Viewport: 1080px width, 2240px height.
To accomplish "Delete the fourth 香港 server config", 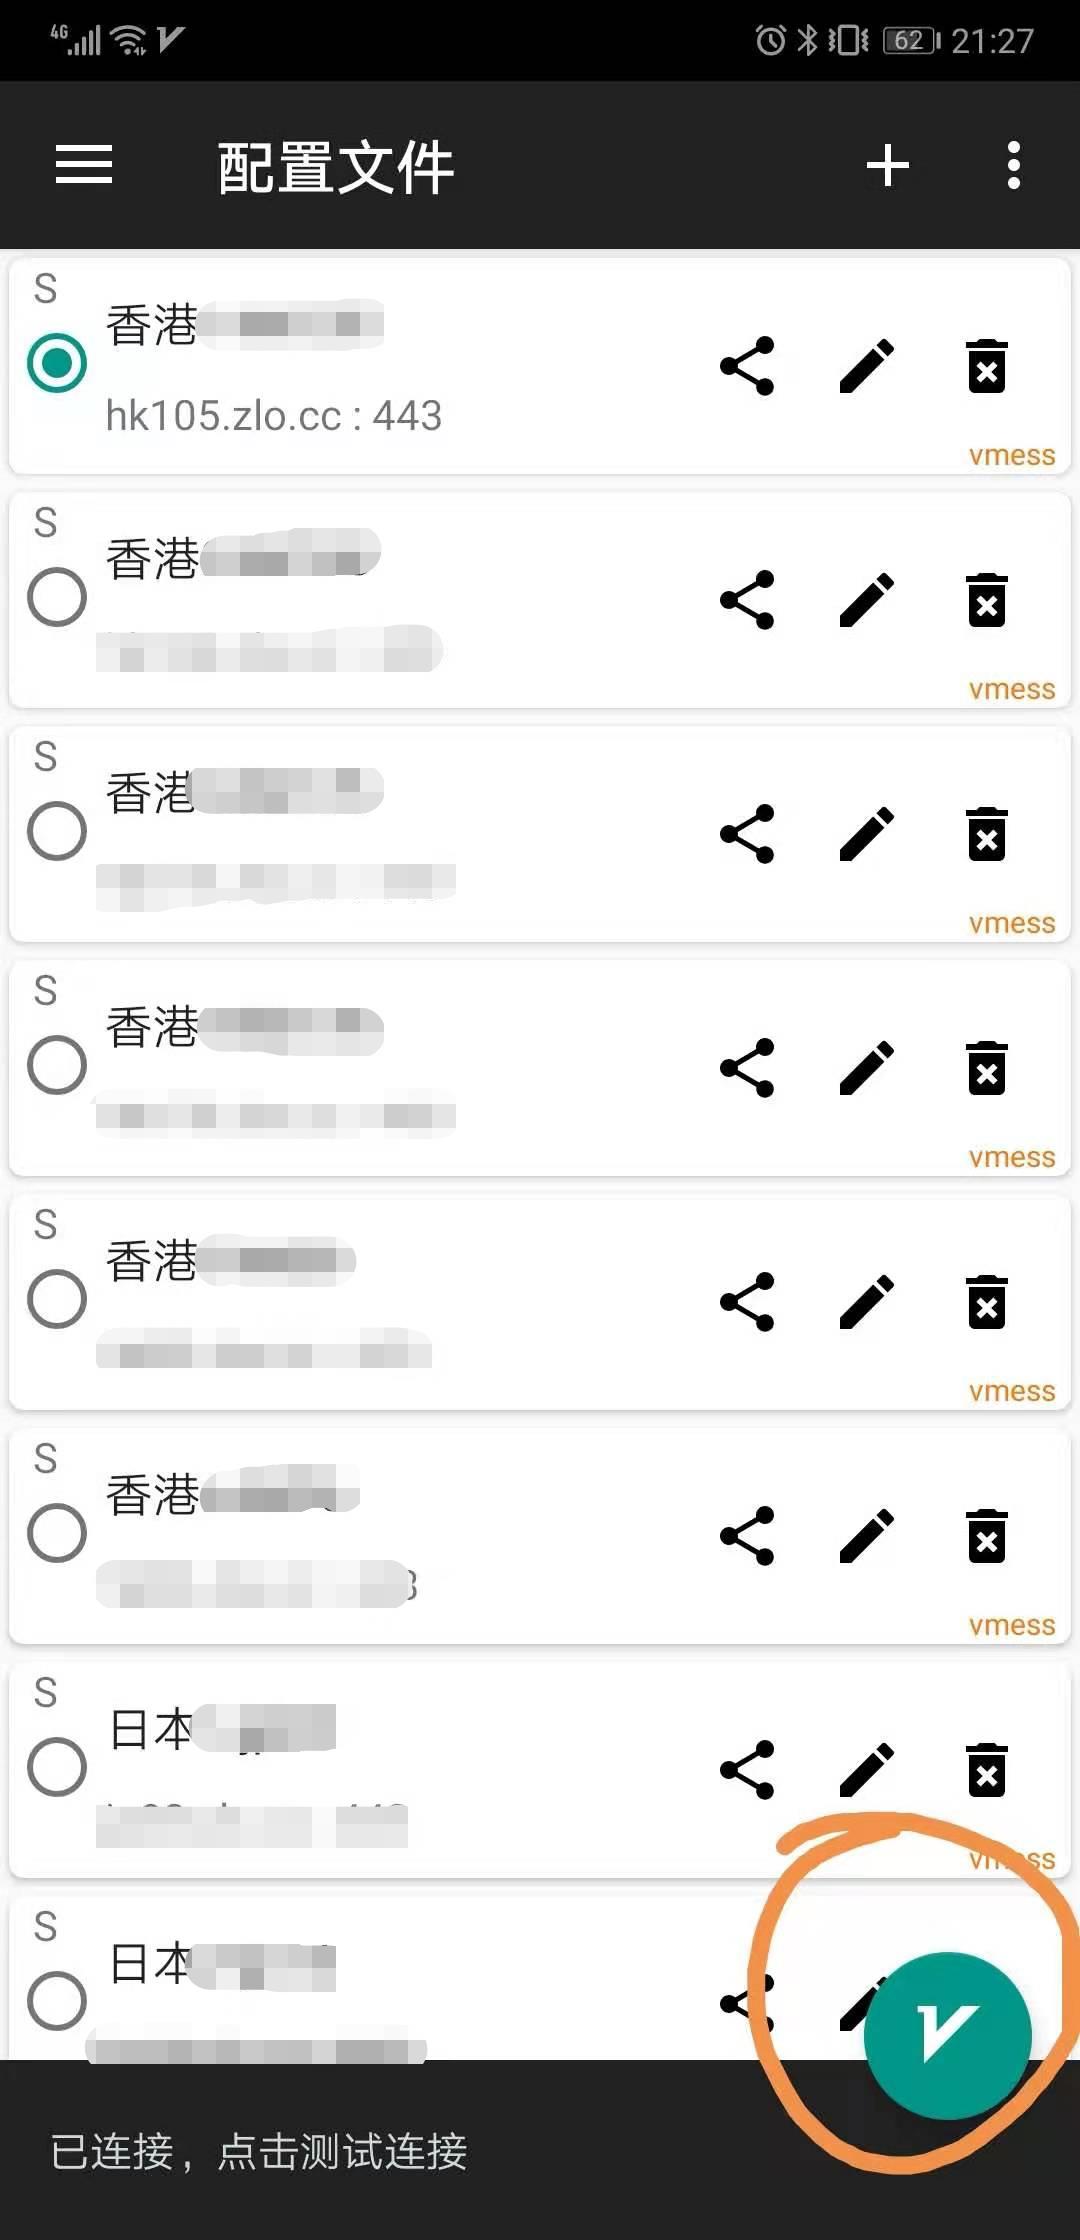I will [986, 1068].
